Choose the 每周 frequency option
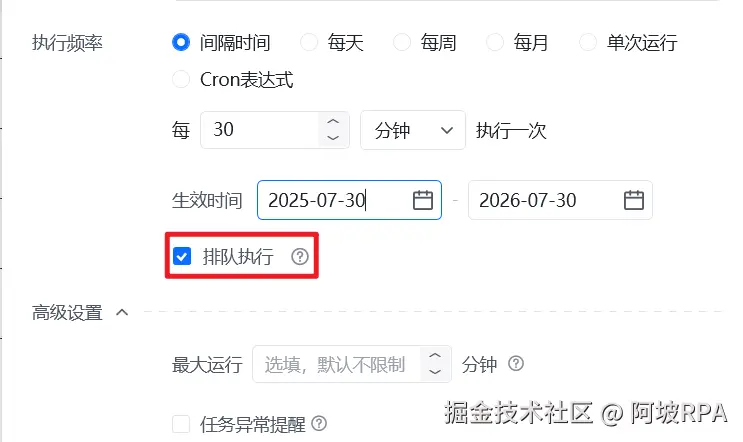This screenshot has width=743, height=442. coord(402,42)
